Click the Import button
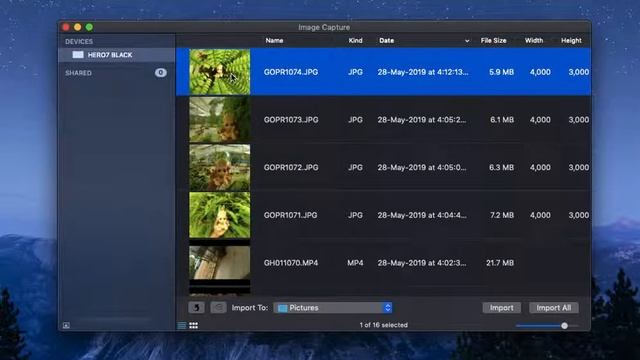 (x=502, y=308)
